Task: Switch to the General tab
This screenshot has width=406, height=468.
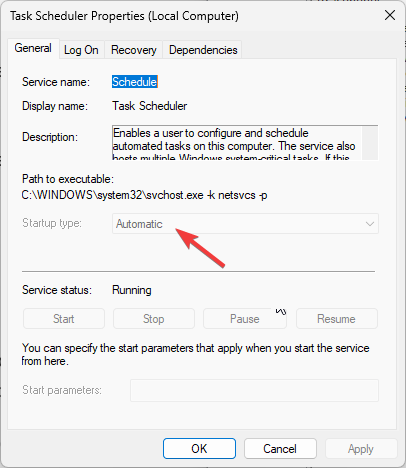Action: coord(33,49)
